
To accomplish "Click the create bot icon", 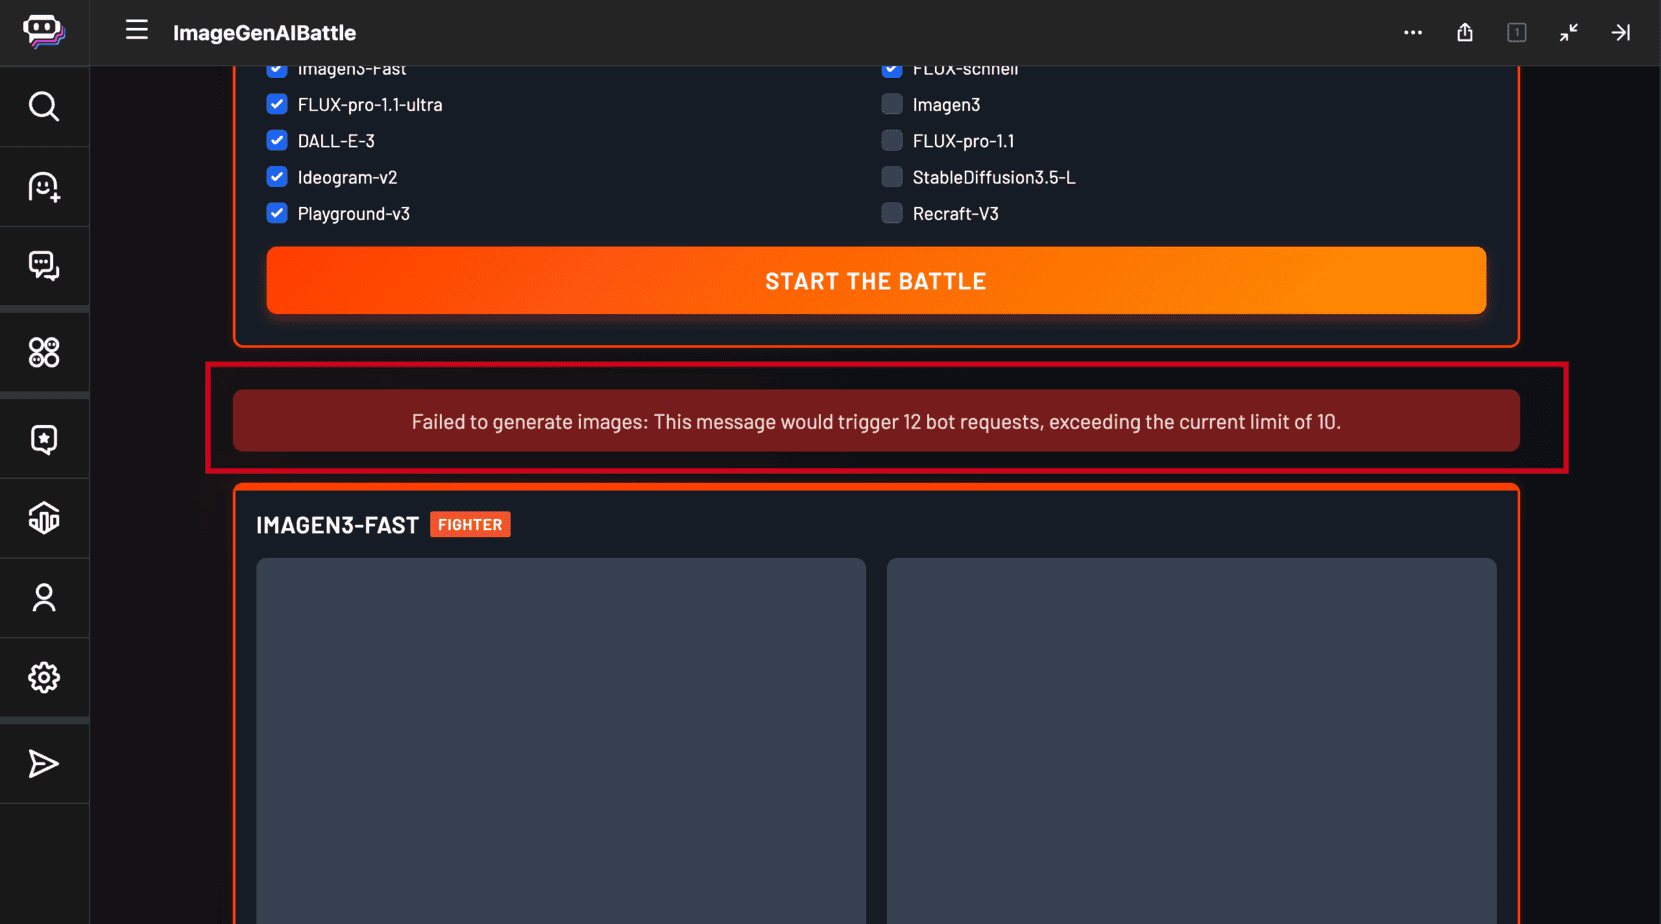I will point(44,187).
